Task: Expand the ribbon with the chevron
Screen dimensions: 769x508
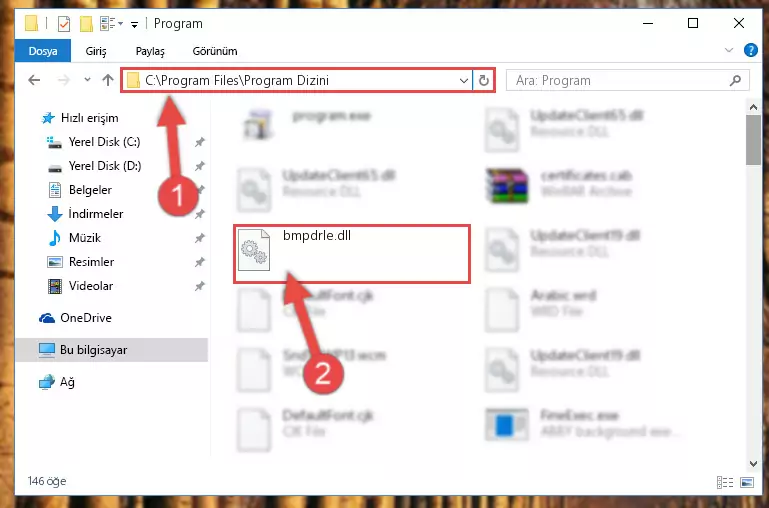Action: pyautogui.click(x=729, y=50)
